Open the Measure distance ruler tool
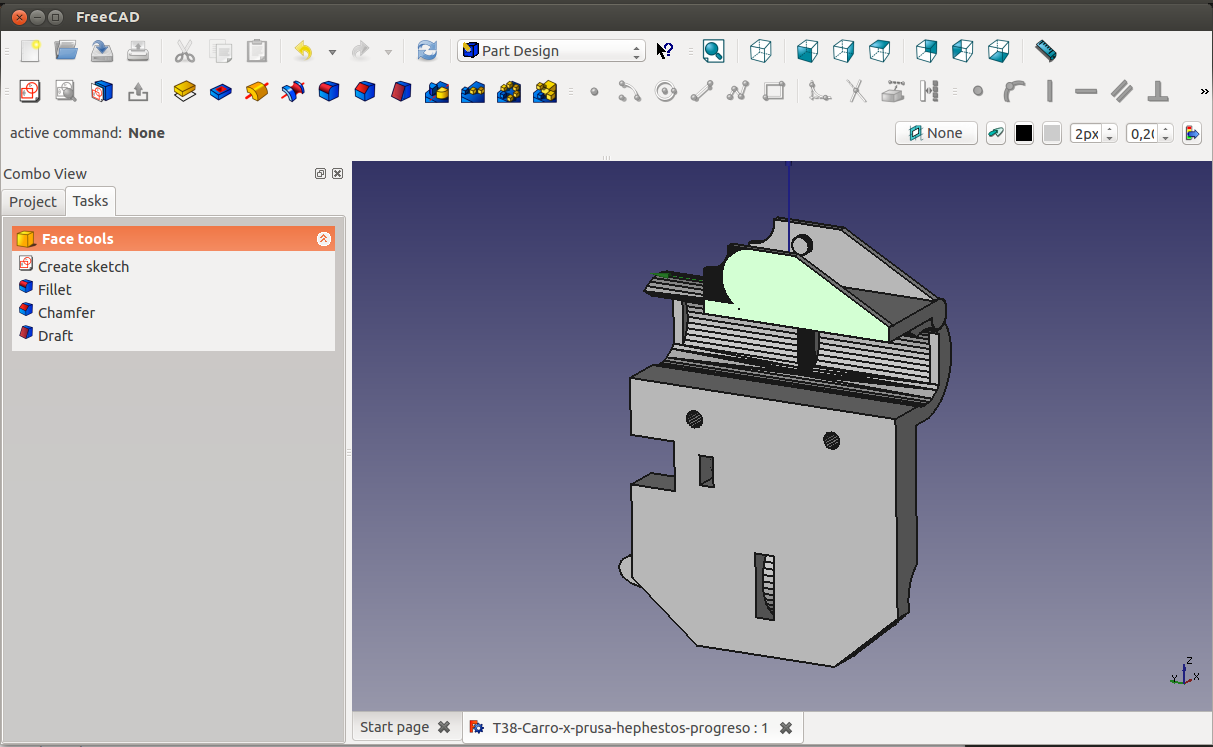 [x=1045, y=51]
